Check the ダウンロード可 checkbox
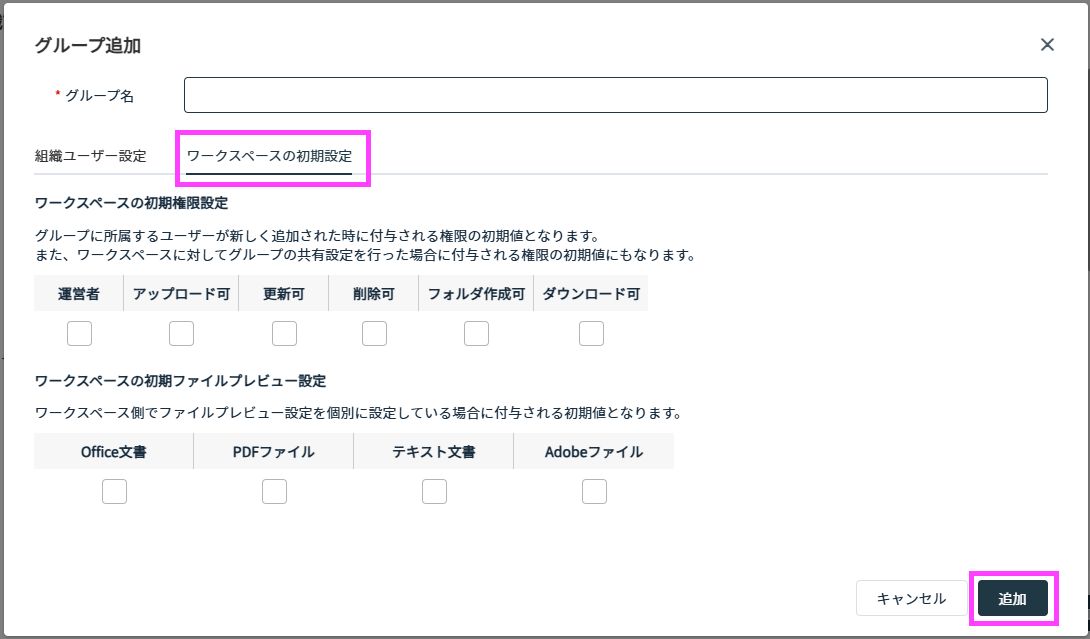 (592, 334)
